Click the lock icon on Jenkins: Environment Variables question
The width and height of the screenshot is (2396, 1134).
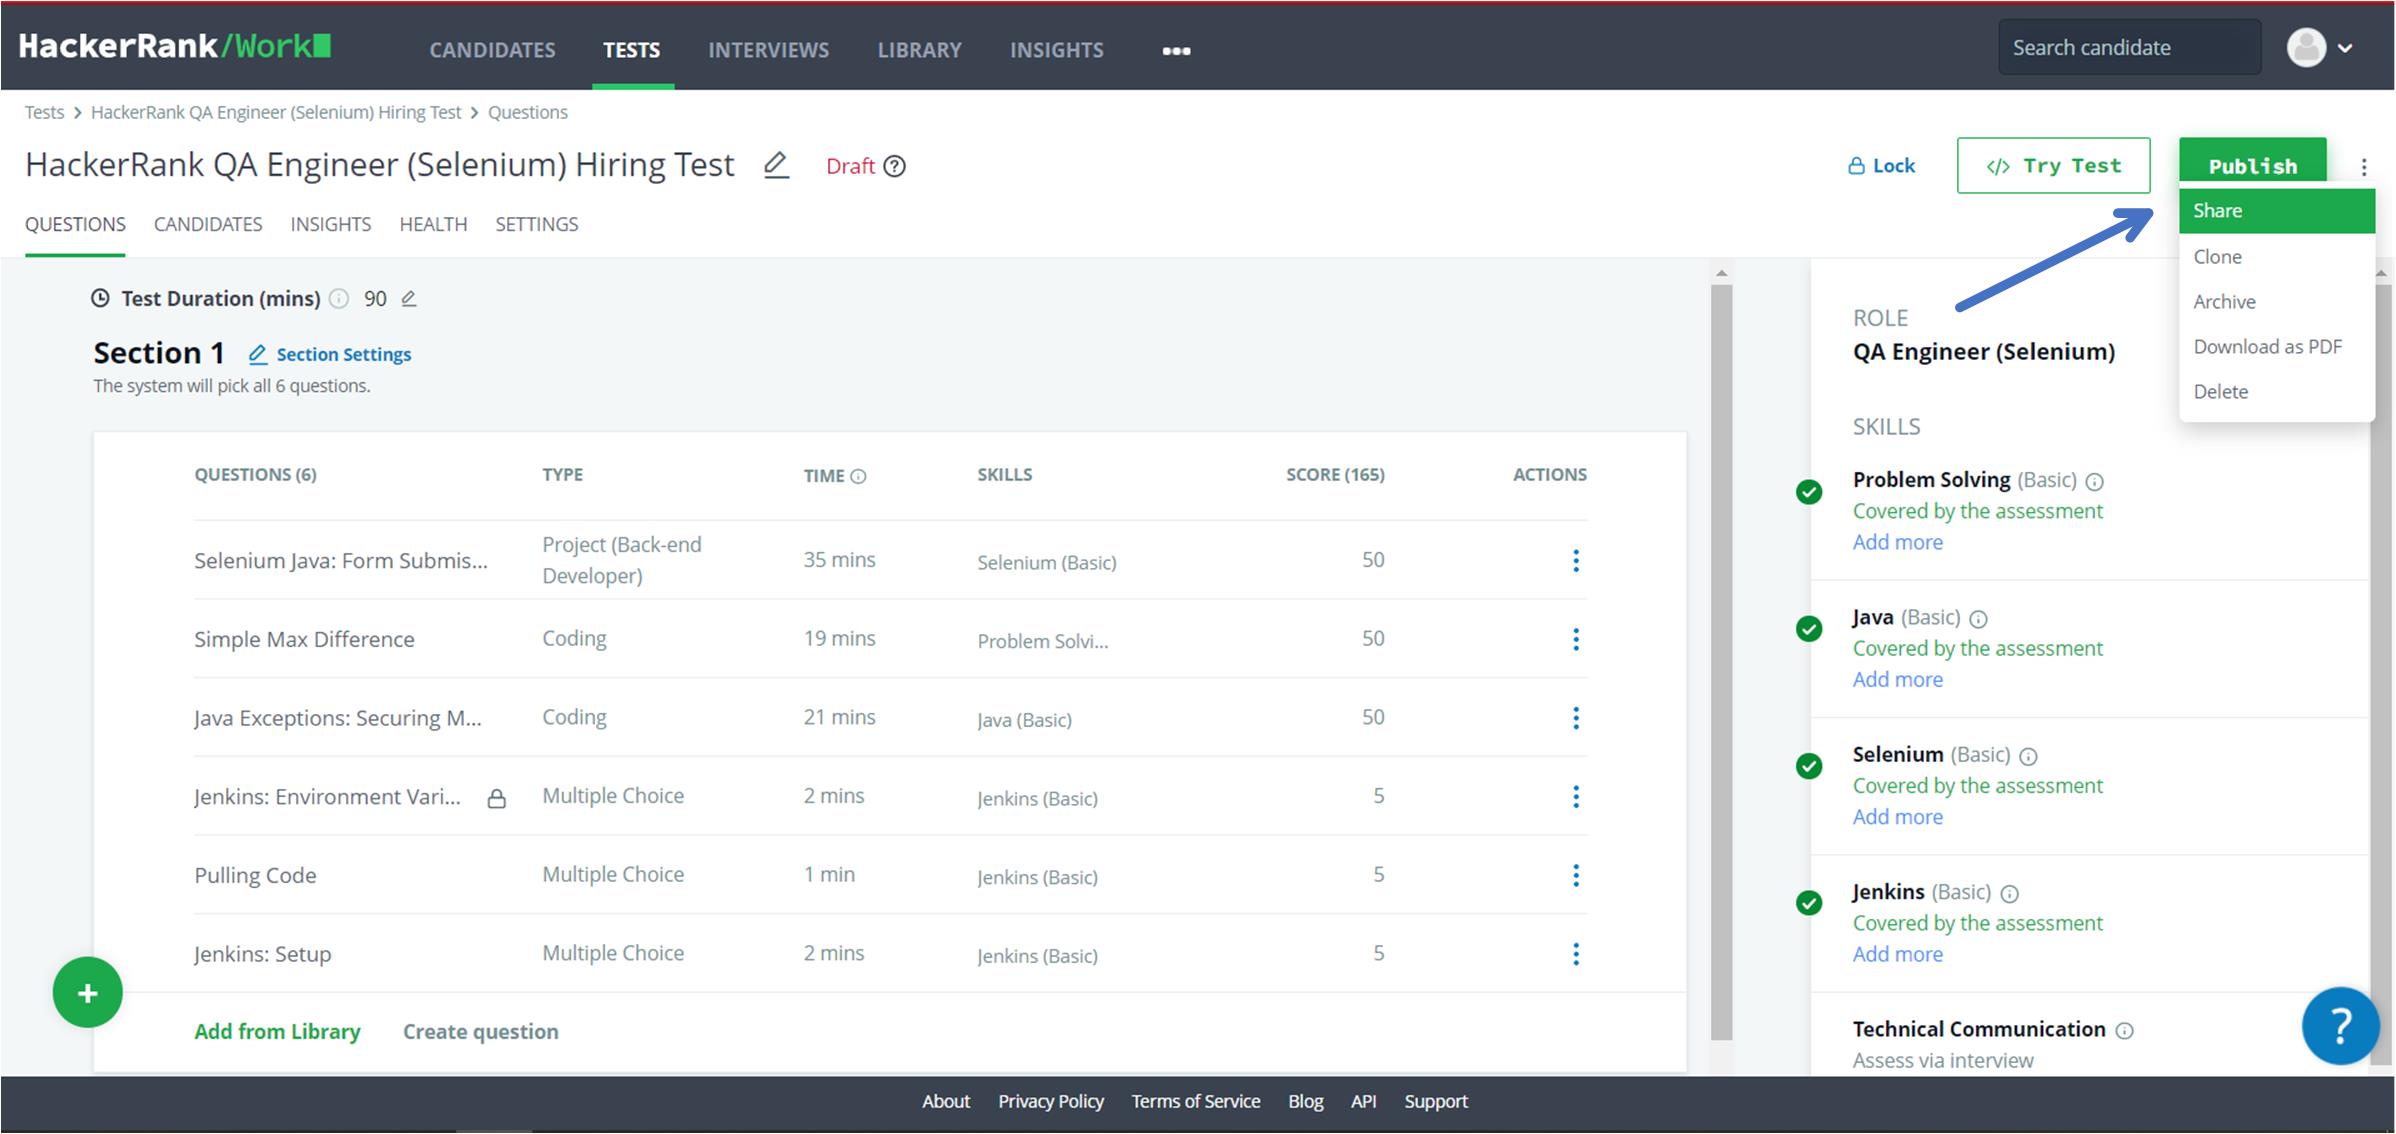tap(497, 797)
